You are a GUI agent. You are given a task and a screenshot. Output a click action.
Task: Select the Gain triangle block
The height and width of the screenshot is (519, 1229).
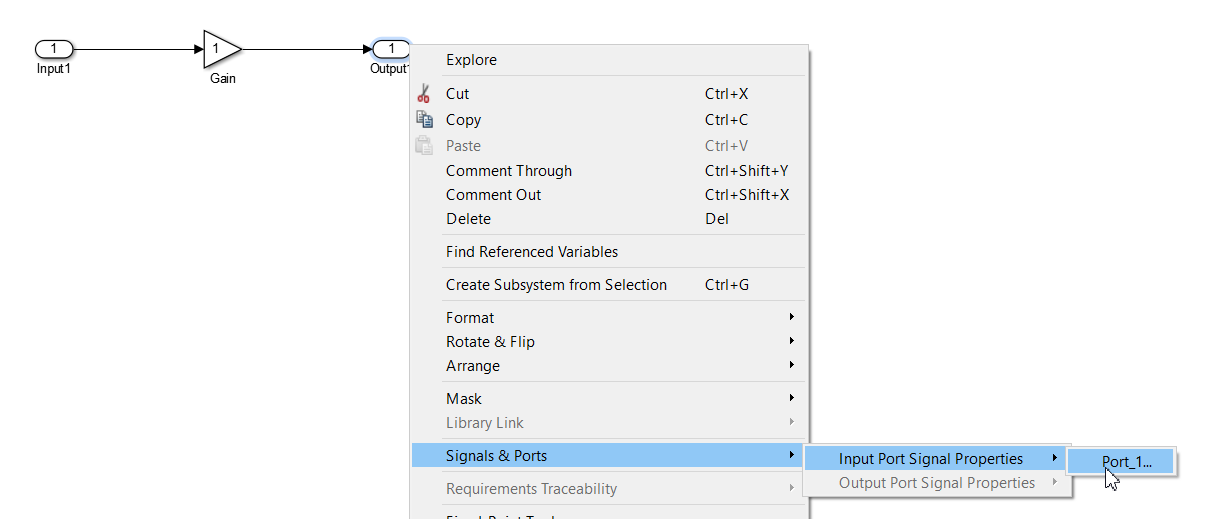(220, 49)
